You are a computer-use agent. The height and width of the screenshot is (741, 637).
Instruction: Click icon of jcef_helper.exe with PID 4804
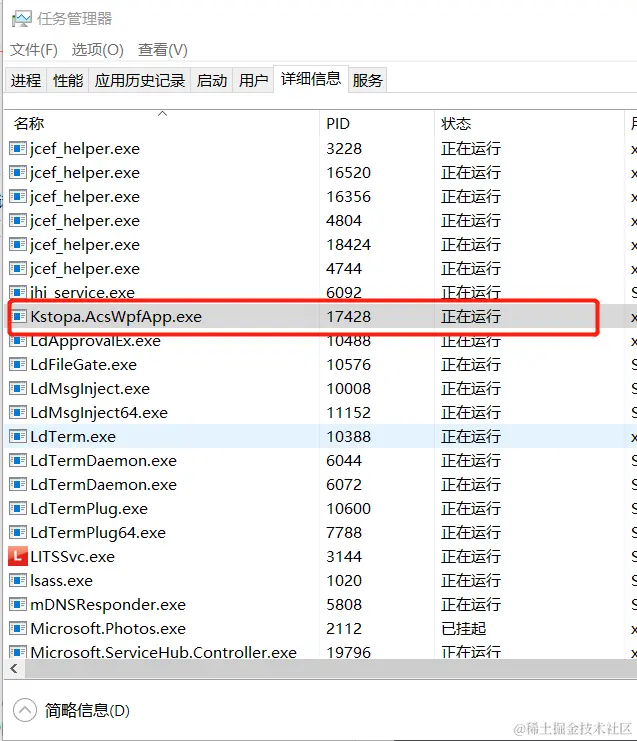click(18, 220)
